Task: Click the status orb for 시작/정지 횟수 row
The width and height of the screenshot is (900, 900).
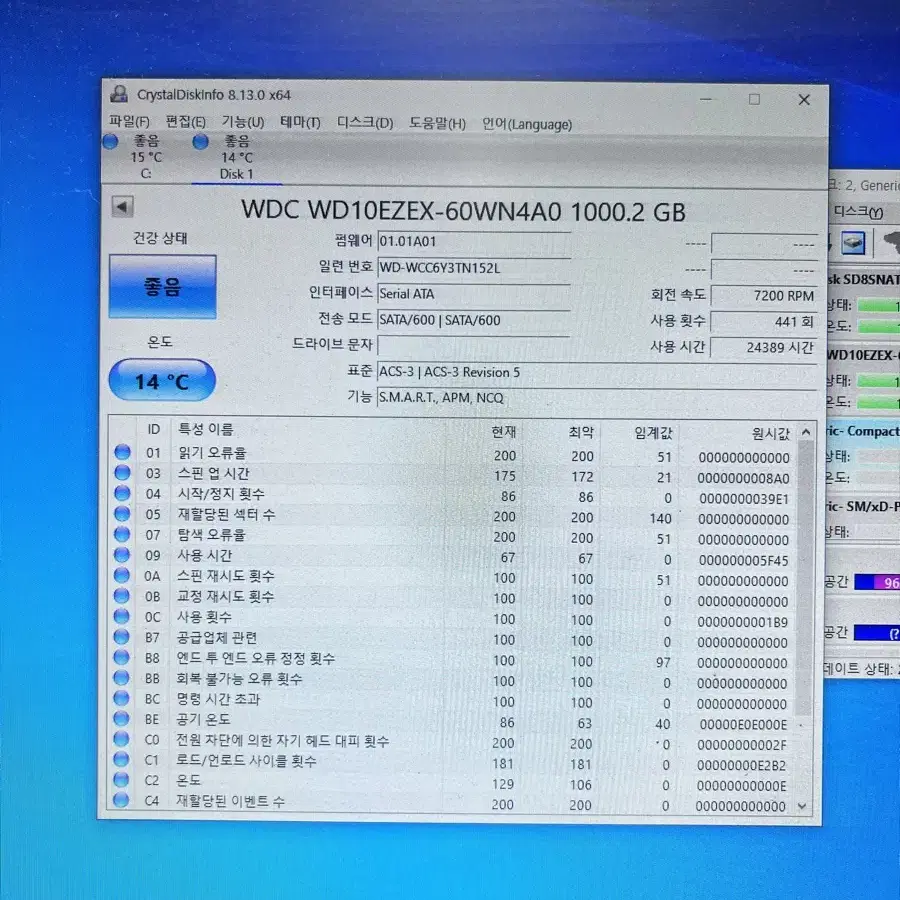Action: 122,493
